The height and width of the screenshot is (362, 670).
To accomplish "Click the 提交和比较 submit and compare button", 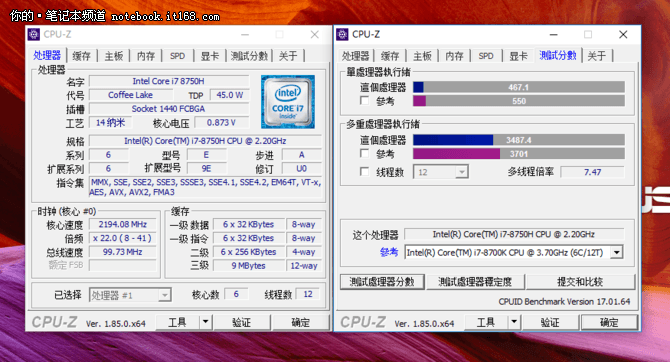I will (580, 282).
